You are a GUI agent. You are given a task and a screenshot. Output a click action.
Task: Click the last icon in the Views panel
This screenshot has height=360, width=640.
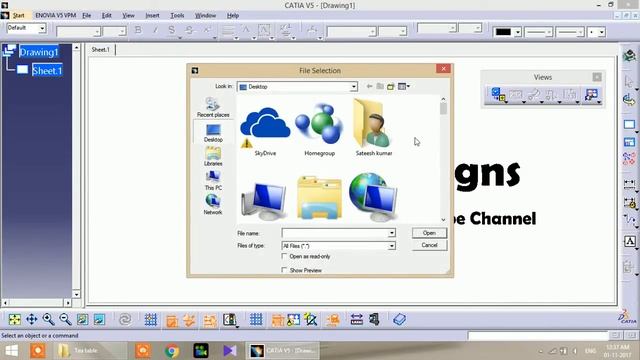(591, 95)
